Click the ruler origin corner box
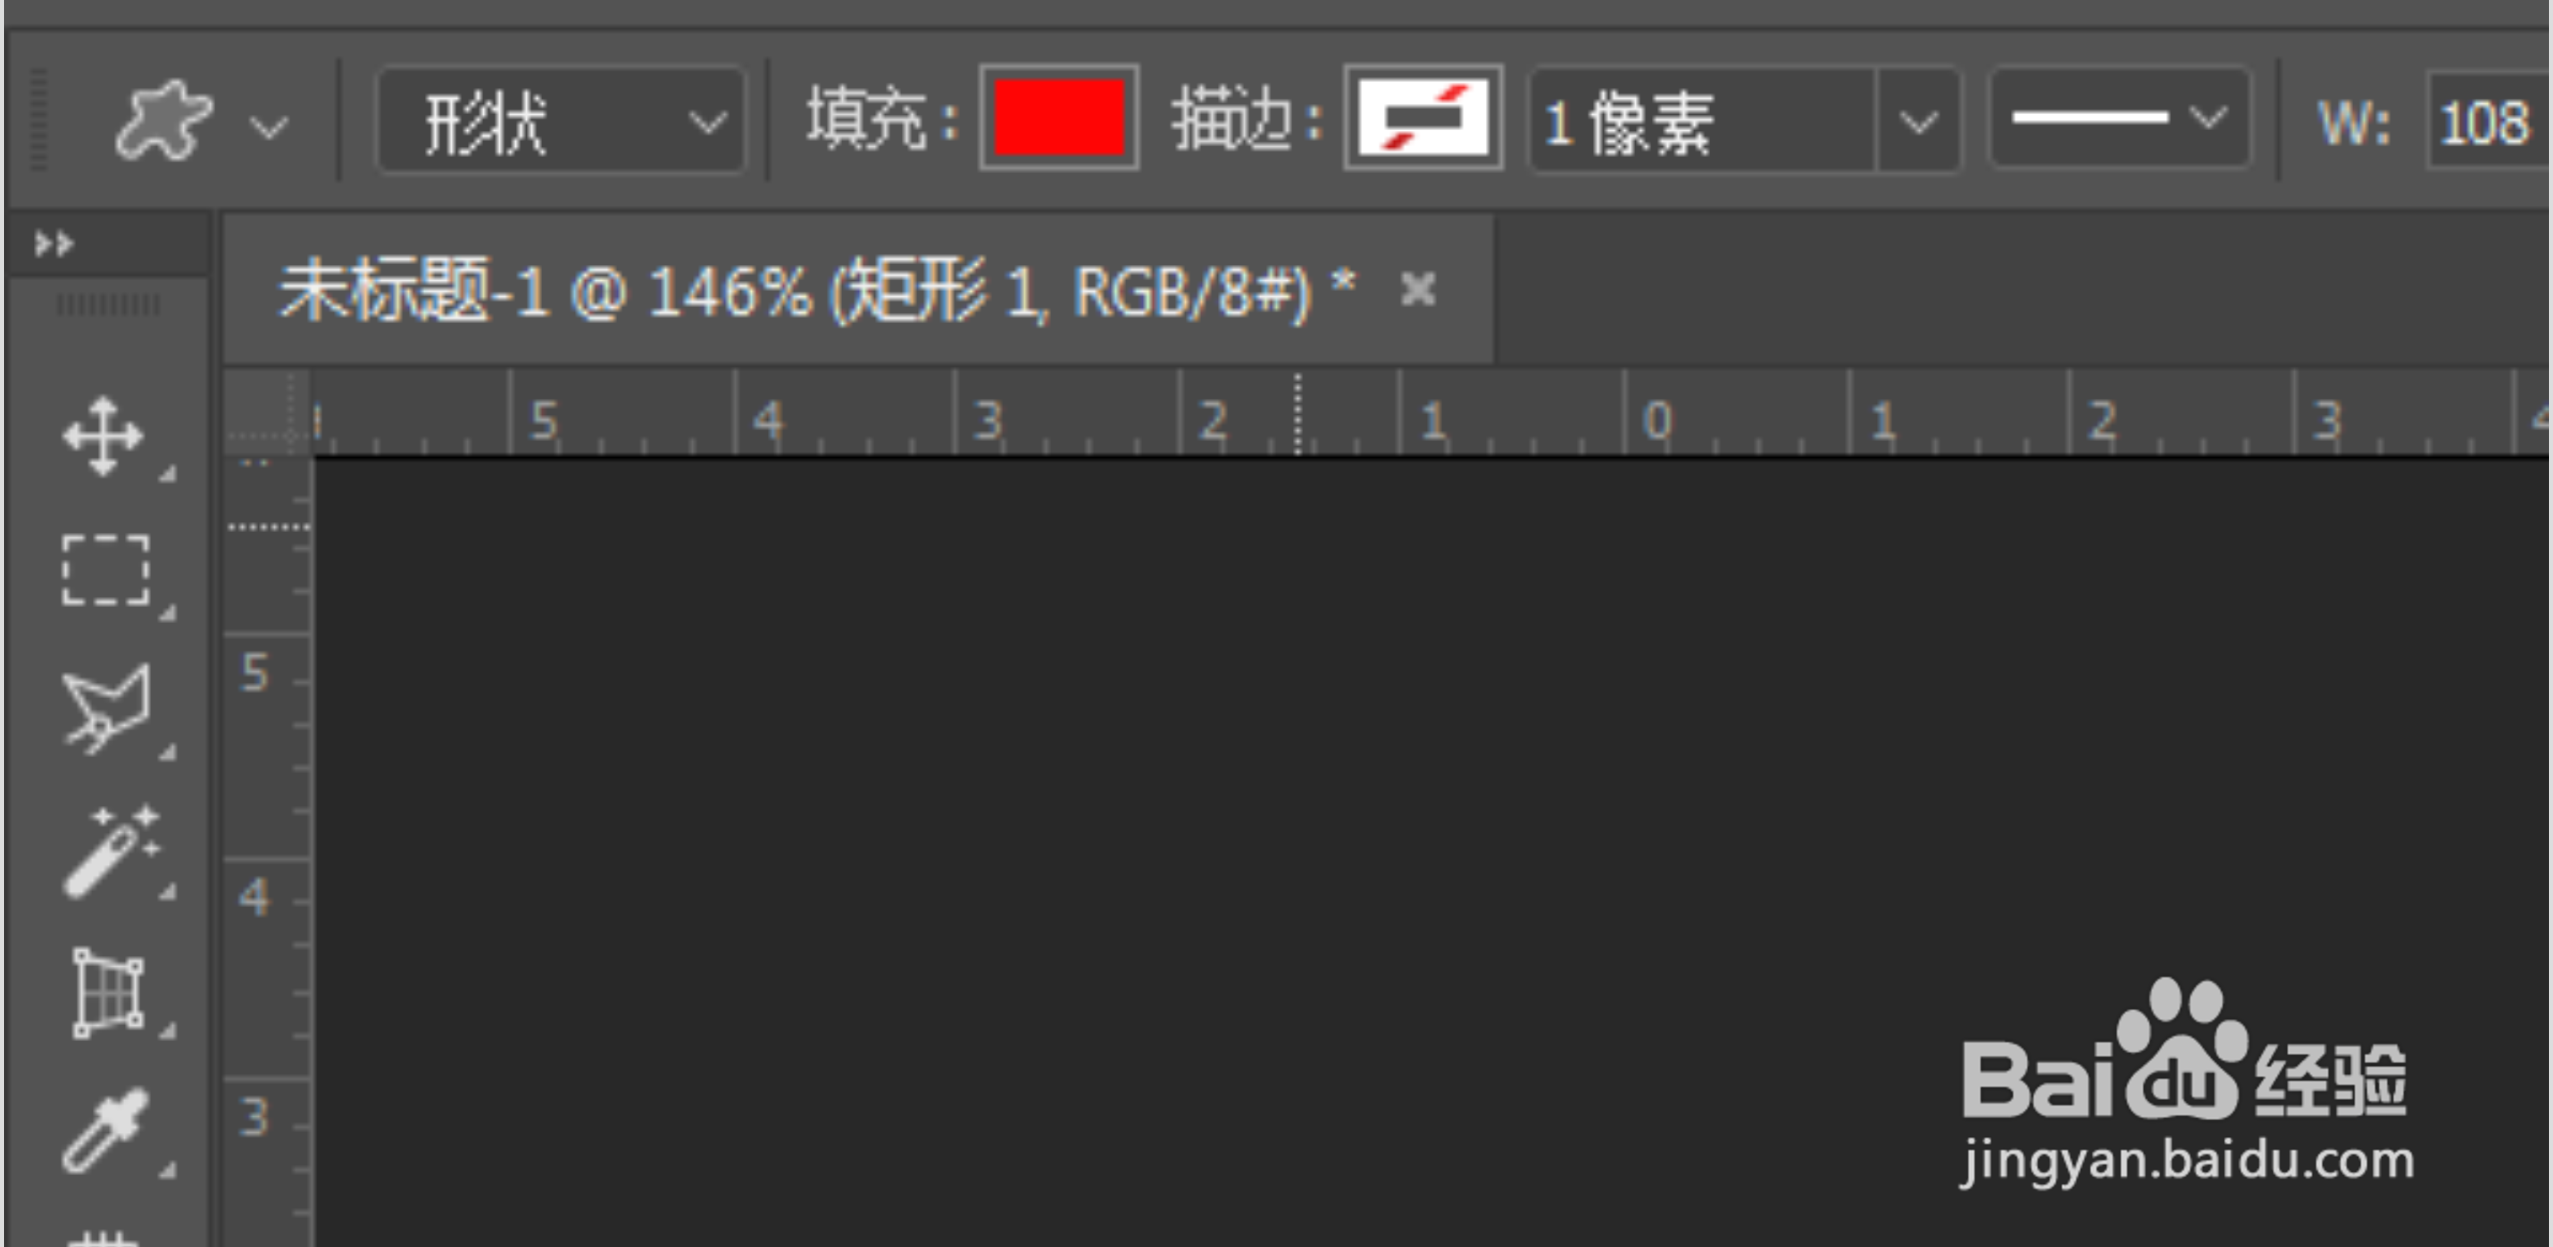The image size is (2553, 1247). click(267, 412)
